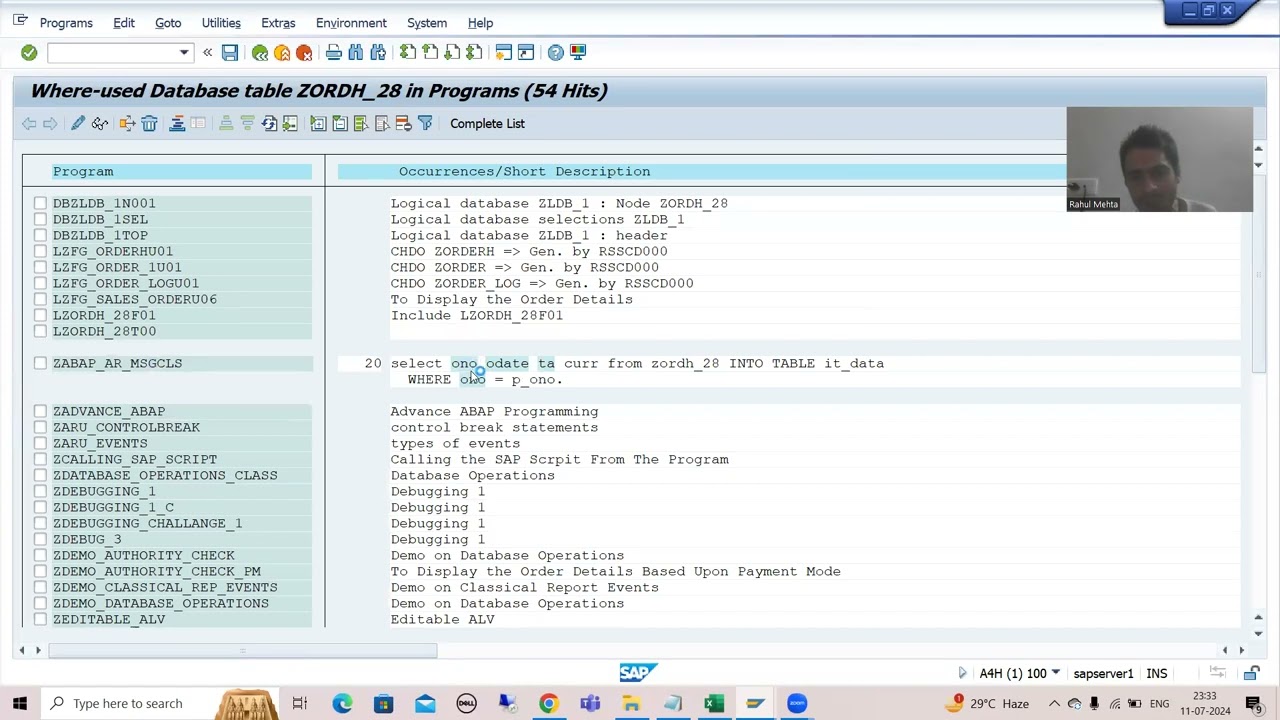Click the hamburger menu icon beside Programs
The height and width of the screenshot is (720, 1280).
pyautogui.click(x=20, y=21)
